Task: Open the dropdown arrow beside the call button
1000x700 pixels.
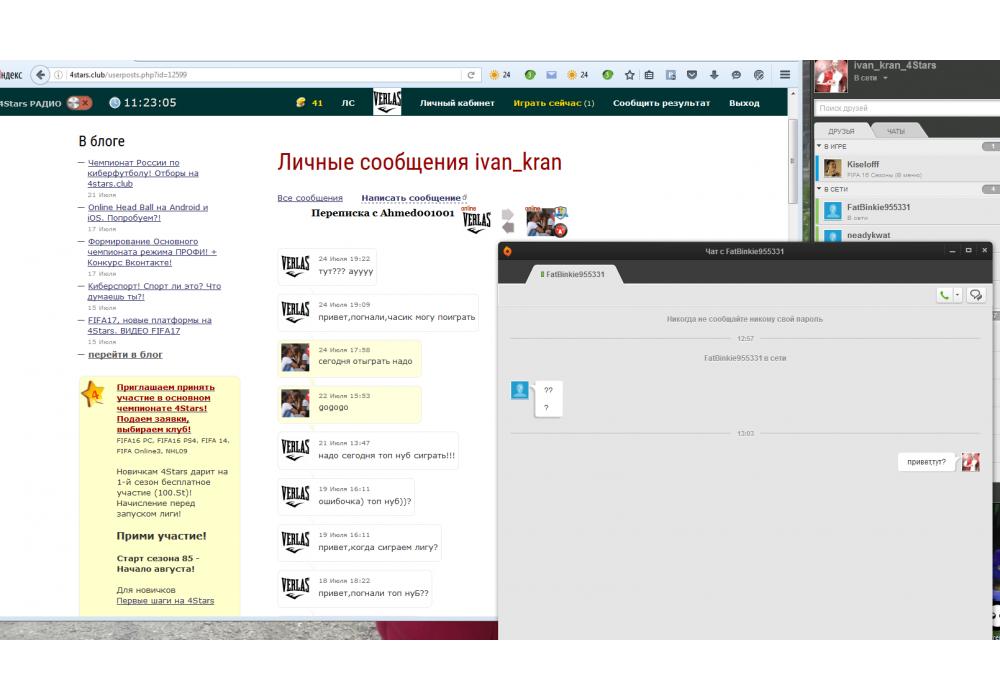Action: [958, 295]
